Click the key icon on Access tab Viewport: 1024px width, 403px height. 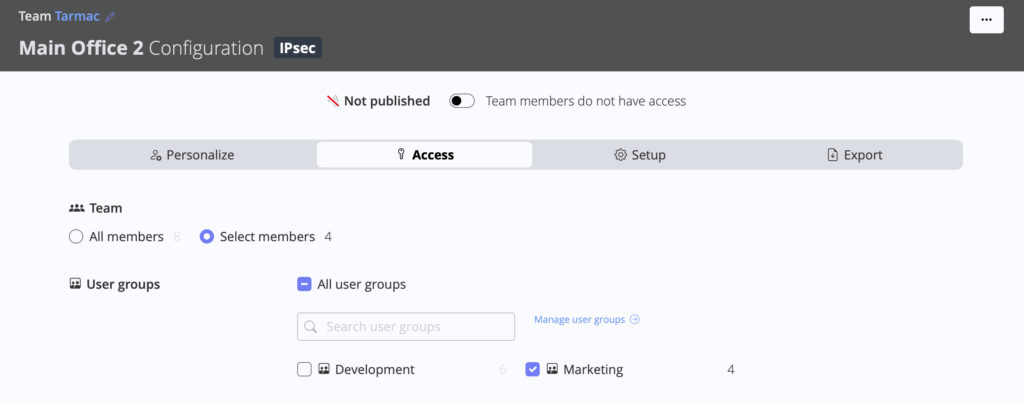(x=401, y=155)
